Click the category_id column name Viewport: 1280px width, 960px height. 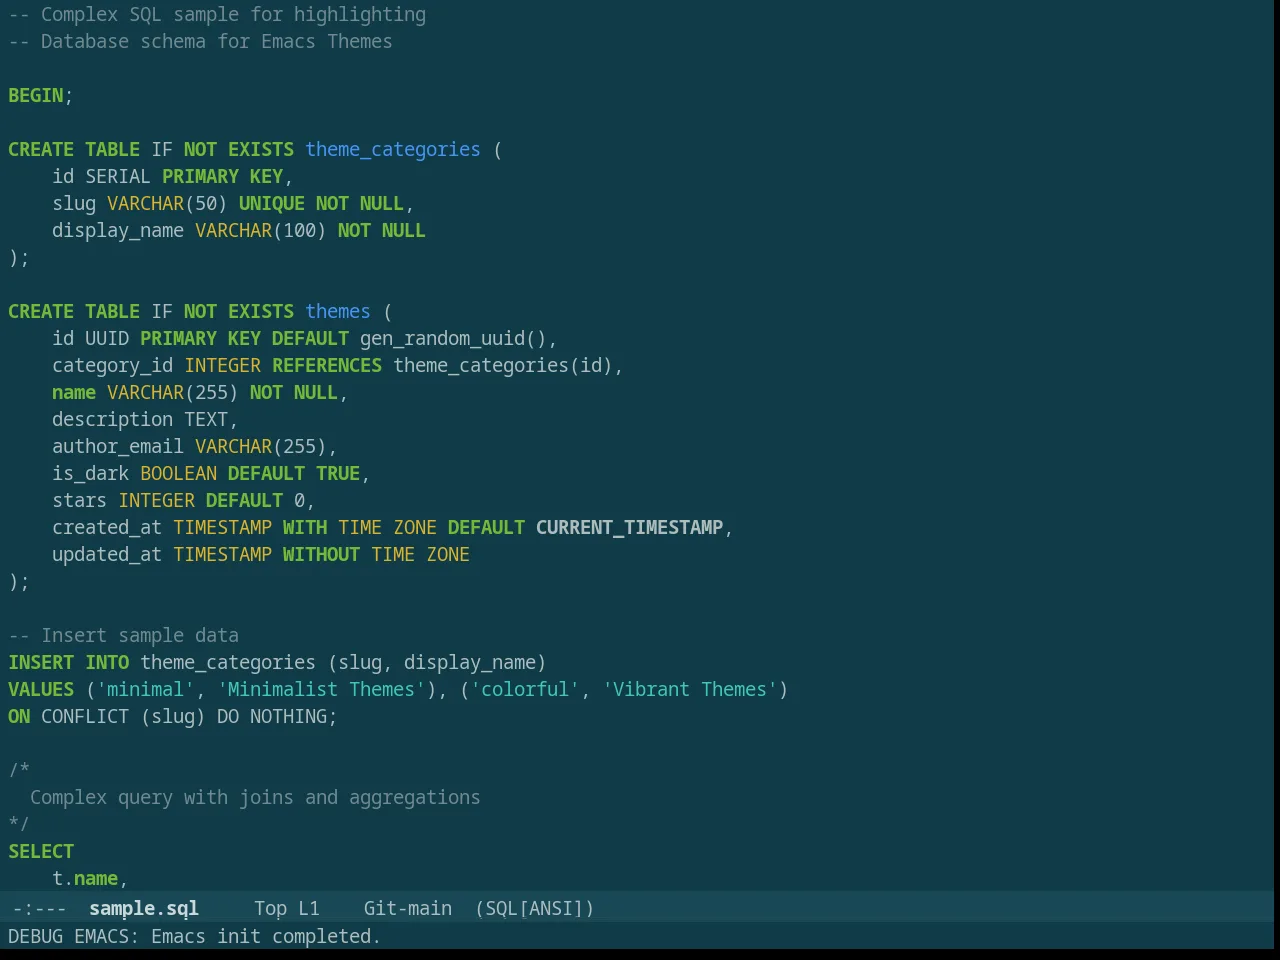click(112, 365)
